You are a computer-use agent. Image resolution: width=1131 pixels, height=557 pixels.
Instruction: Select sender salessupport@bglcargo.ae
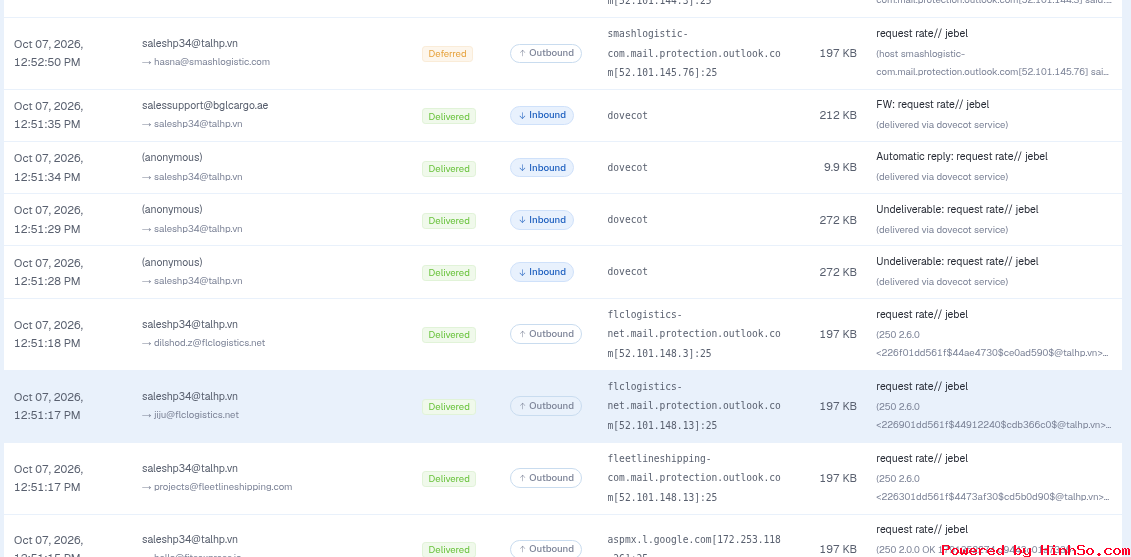click(x=205, y=105)
